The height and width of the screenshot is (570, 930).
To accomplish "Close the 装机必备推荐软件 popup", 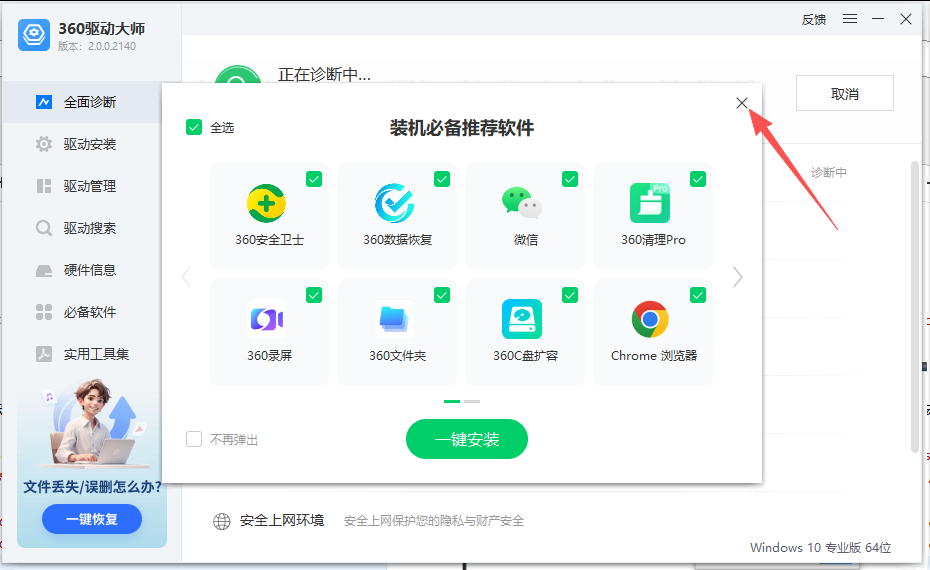I will coord(741,103).
